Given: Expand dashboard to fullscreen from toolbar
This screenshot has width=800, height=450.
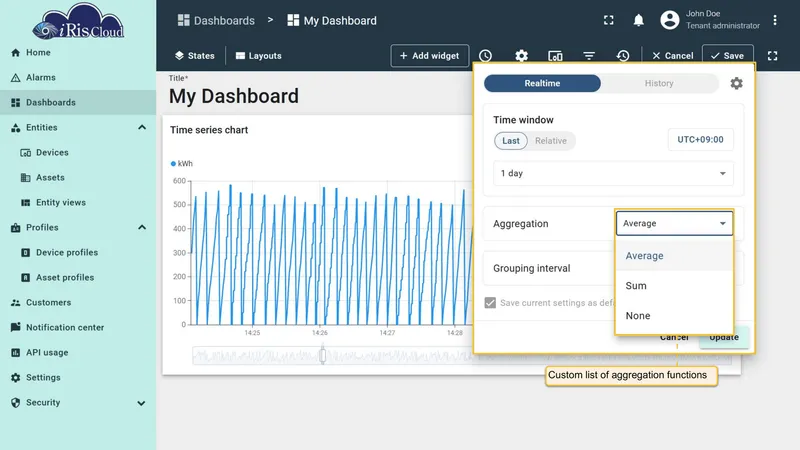Looking at the screenshot, I should tap(772, 56).
